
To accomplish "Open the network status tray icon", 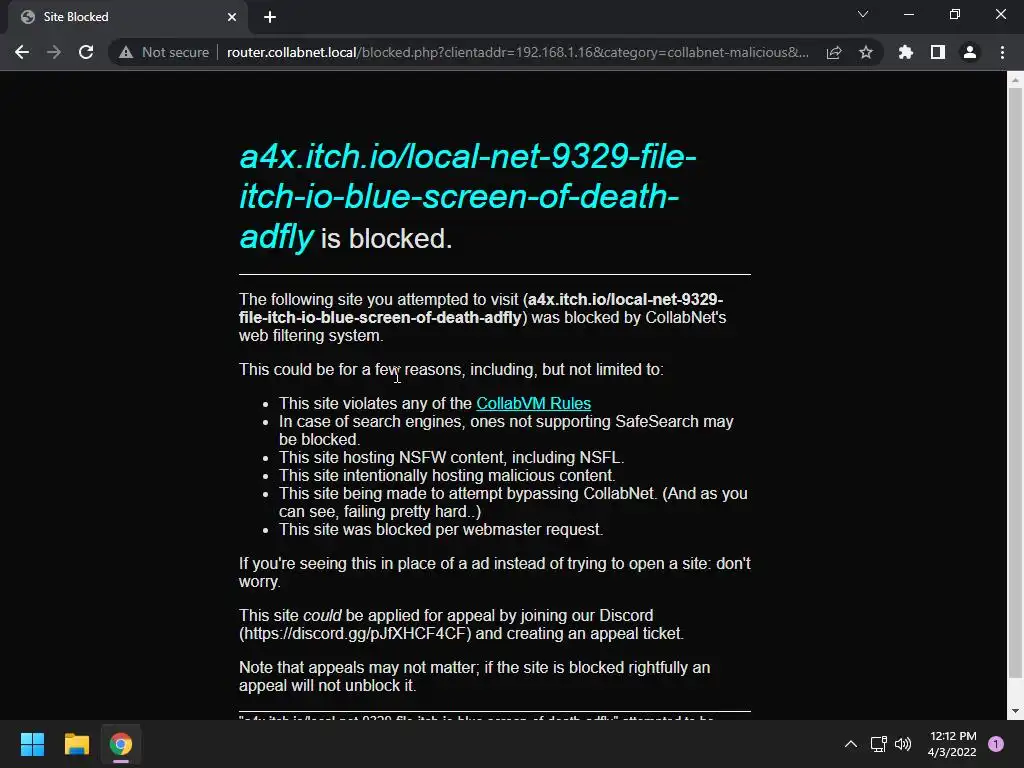I will click(x=878, y=744).
